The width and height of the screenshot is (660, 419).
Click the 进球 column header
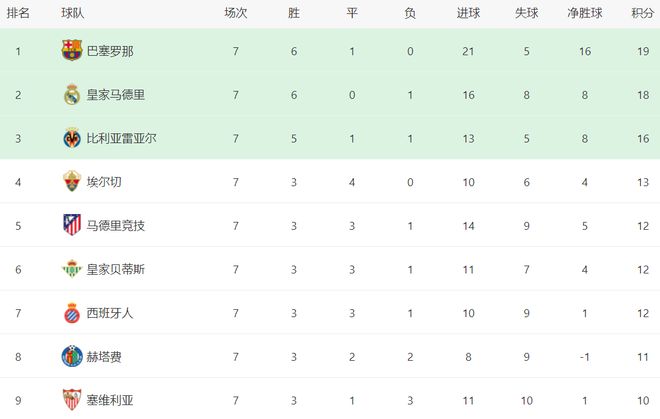[x=468, y=13]
